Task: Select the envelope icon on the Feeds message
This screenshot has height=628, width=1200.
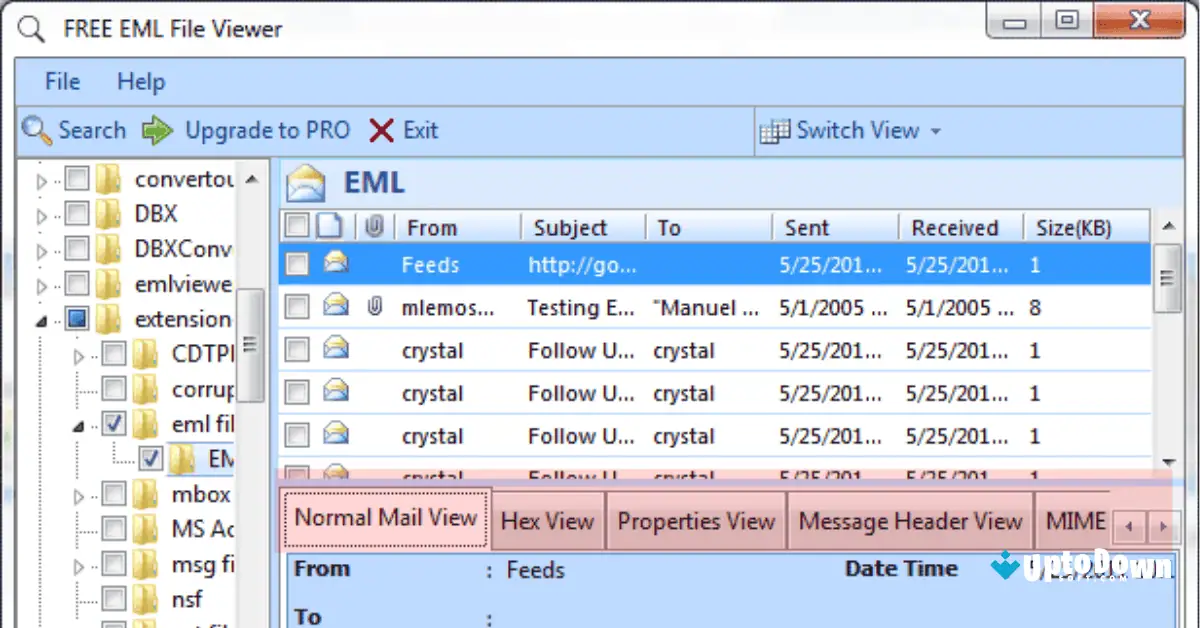Action: coord(336,264)
